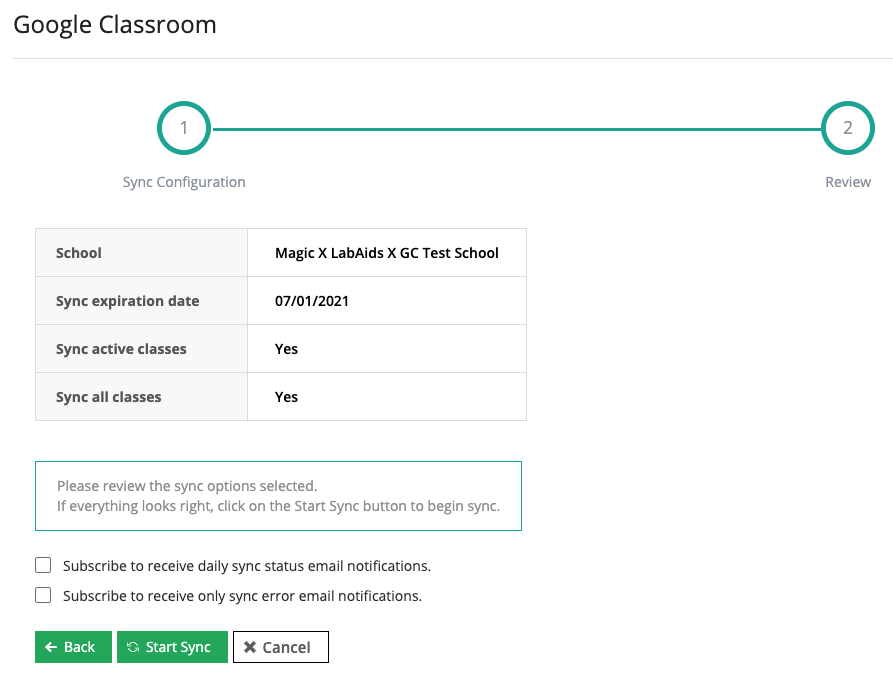The image size is (893, 683).
Task: Click the X icon on Cancel
Action: [250, 647]
